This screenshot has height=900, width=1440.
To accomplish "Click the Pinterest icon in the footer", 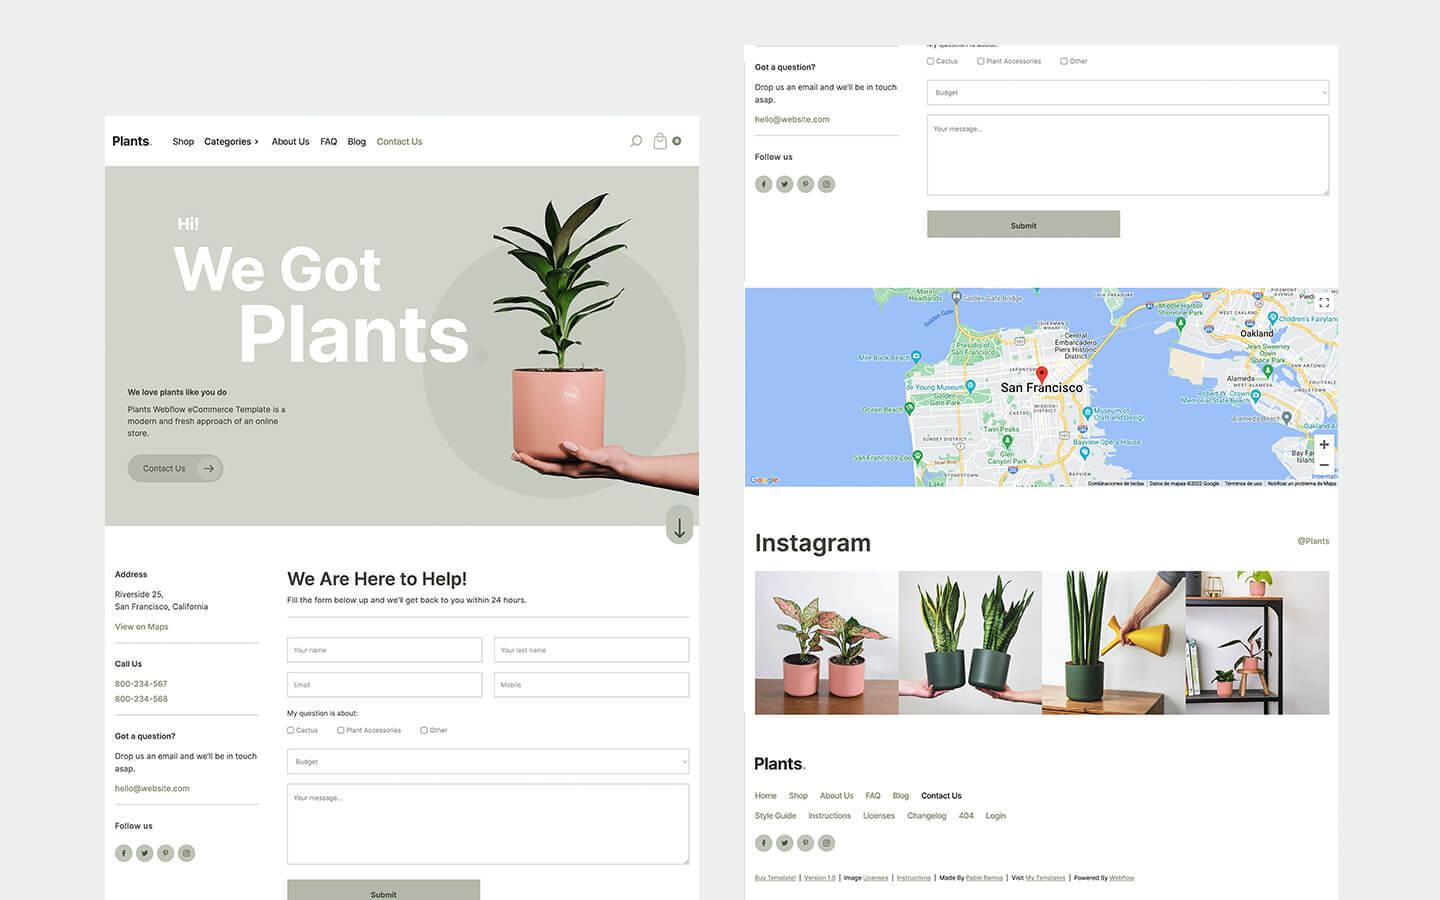I will [x=806, y=843].
